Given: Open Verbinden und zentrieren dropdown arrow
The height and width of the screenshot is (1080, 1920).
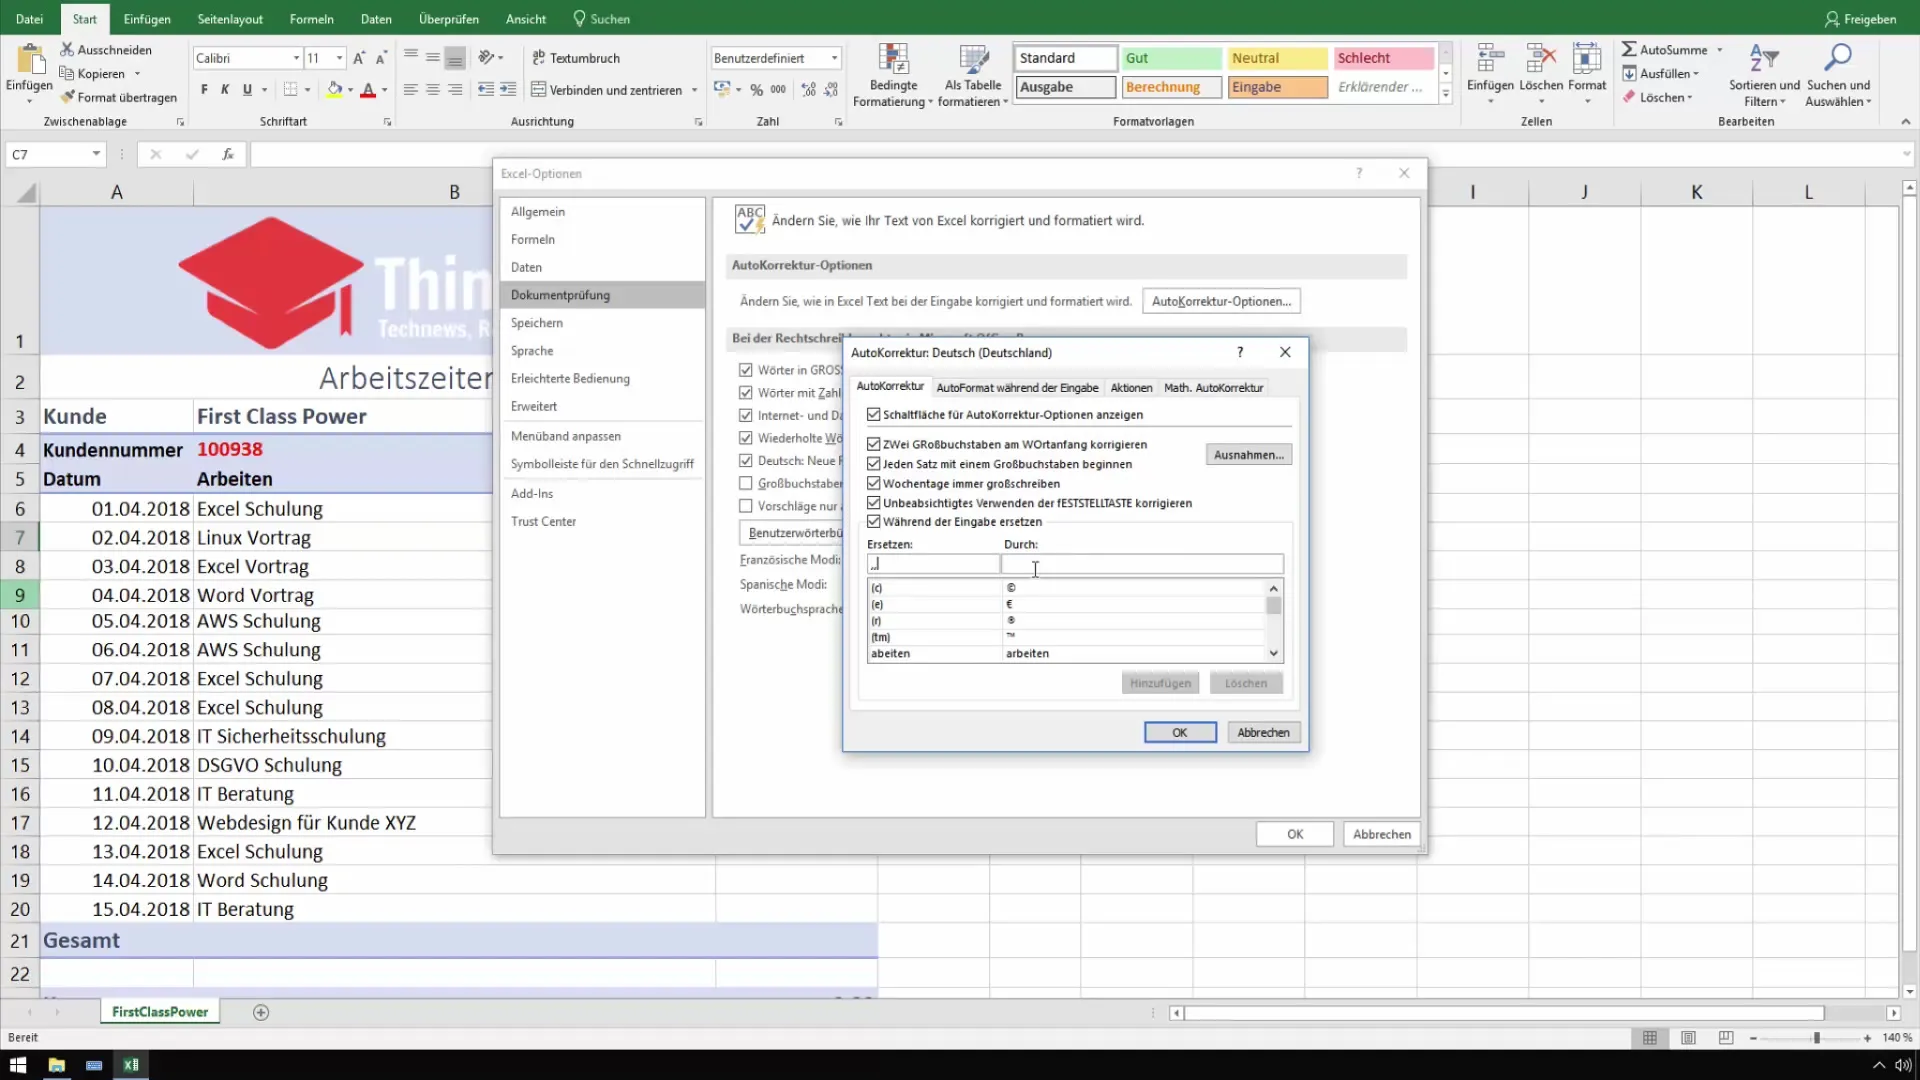Looking at the screenshot, I should coord(694,90).
